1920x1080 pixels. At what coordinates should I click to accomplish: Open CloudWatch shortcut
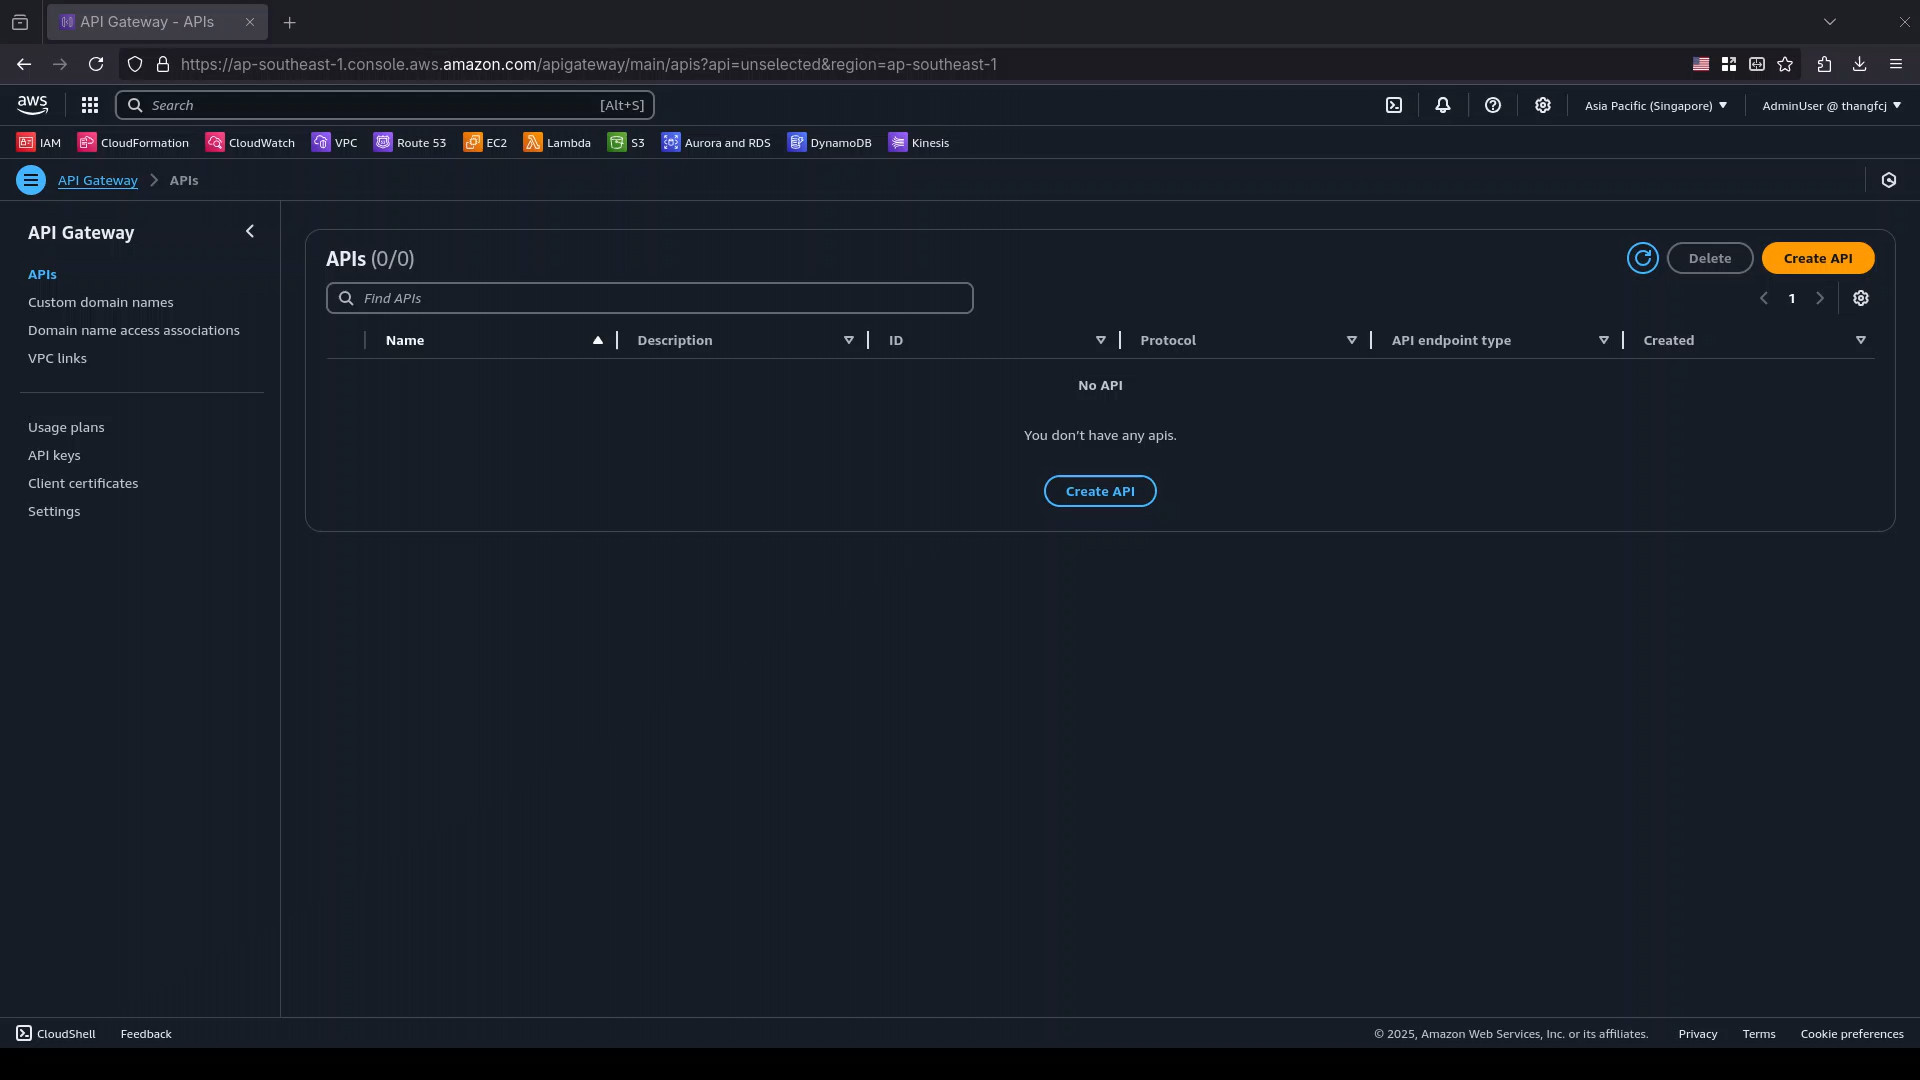[250, 143]
